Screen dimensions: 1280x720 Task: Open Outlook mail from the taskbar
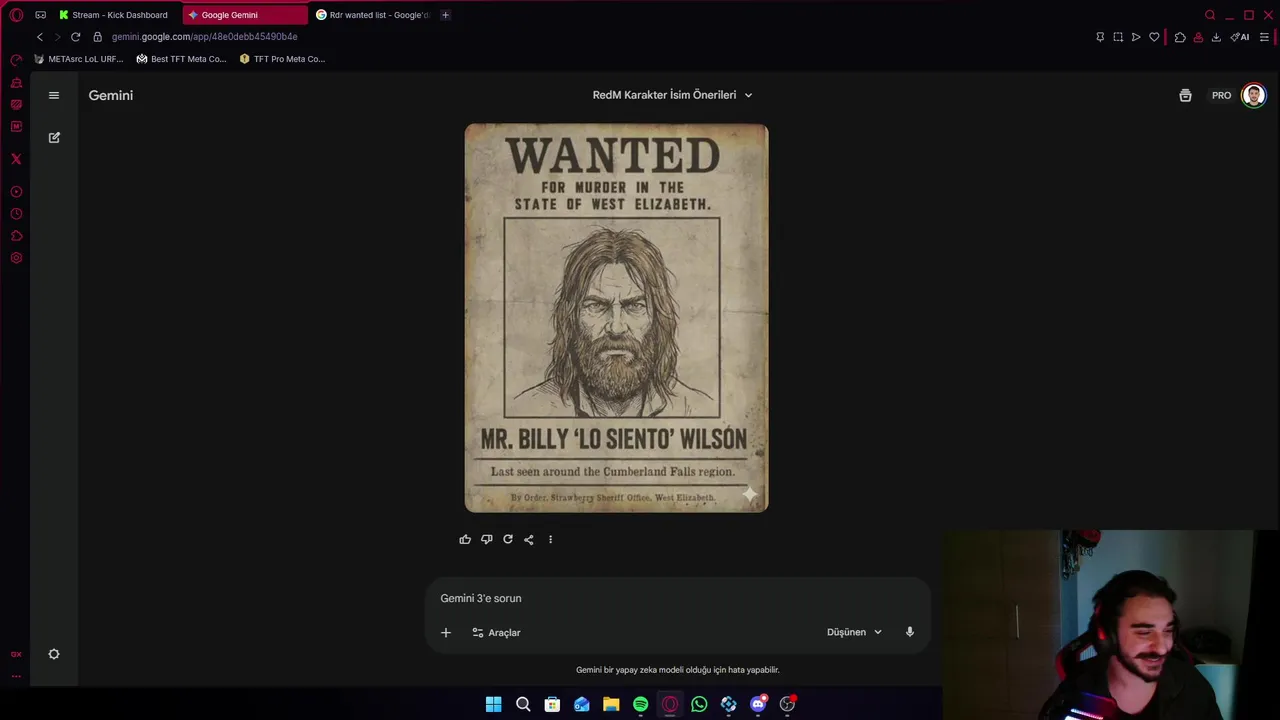pos(581,704)
